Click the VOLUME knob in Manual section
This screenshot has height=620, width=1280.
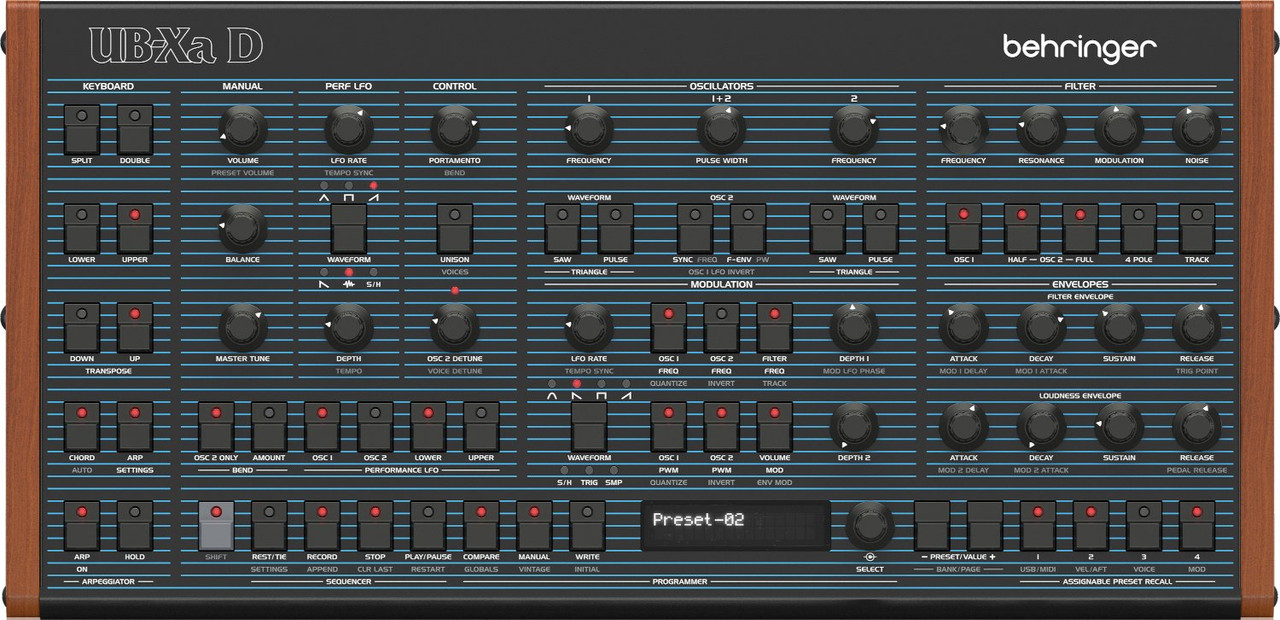click(243, 129)
